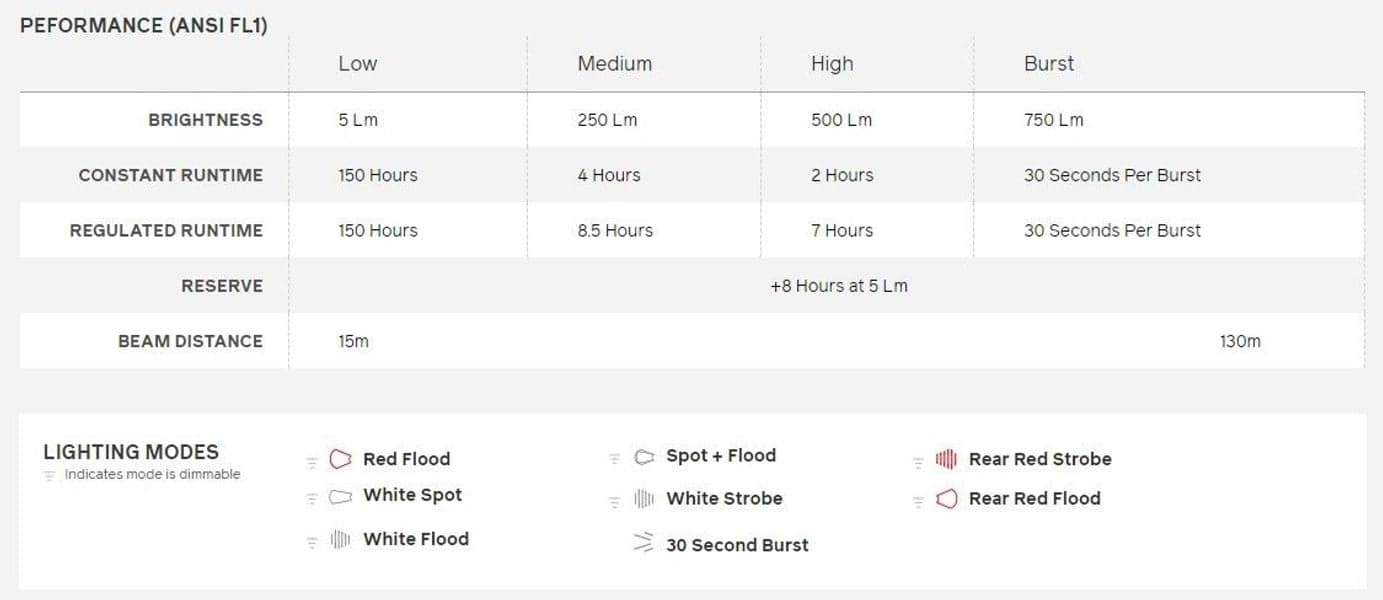Click dimmable indicator beside Red Flood
This screenshot has height=600, width=1383.
(x=311, y=462)
